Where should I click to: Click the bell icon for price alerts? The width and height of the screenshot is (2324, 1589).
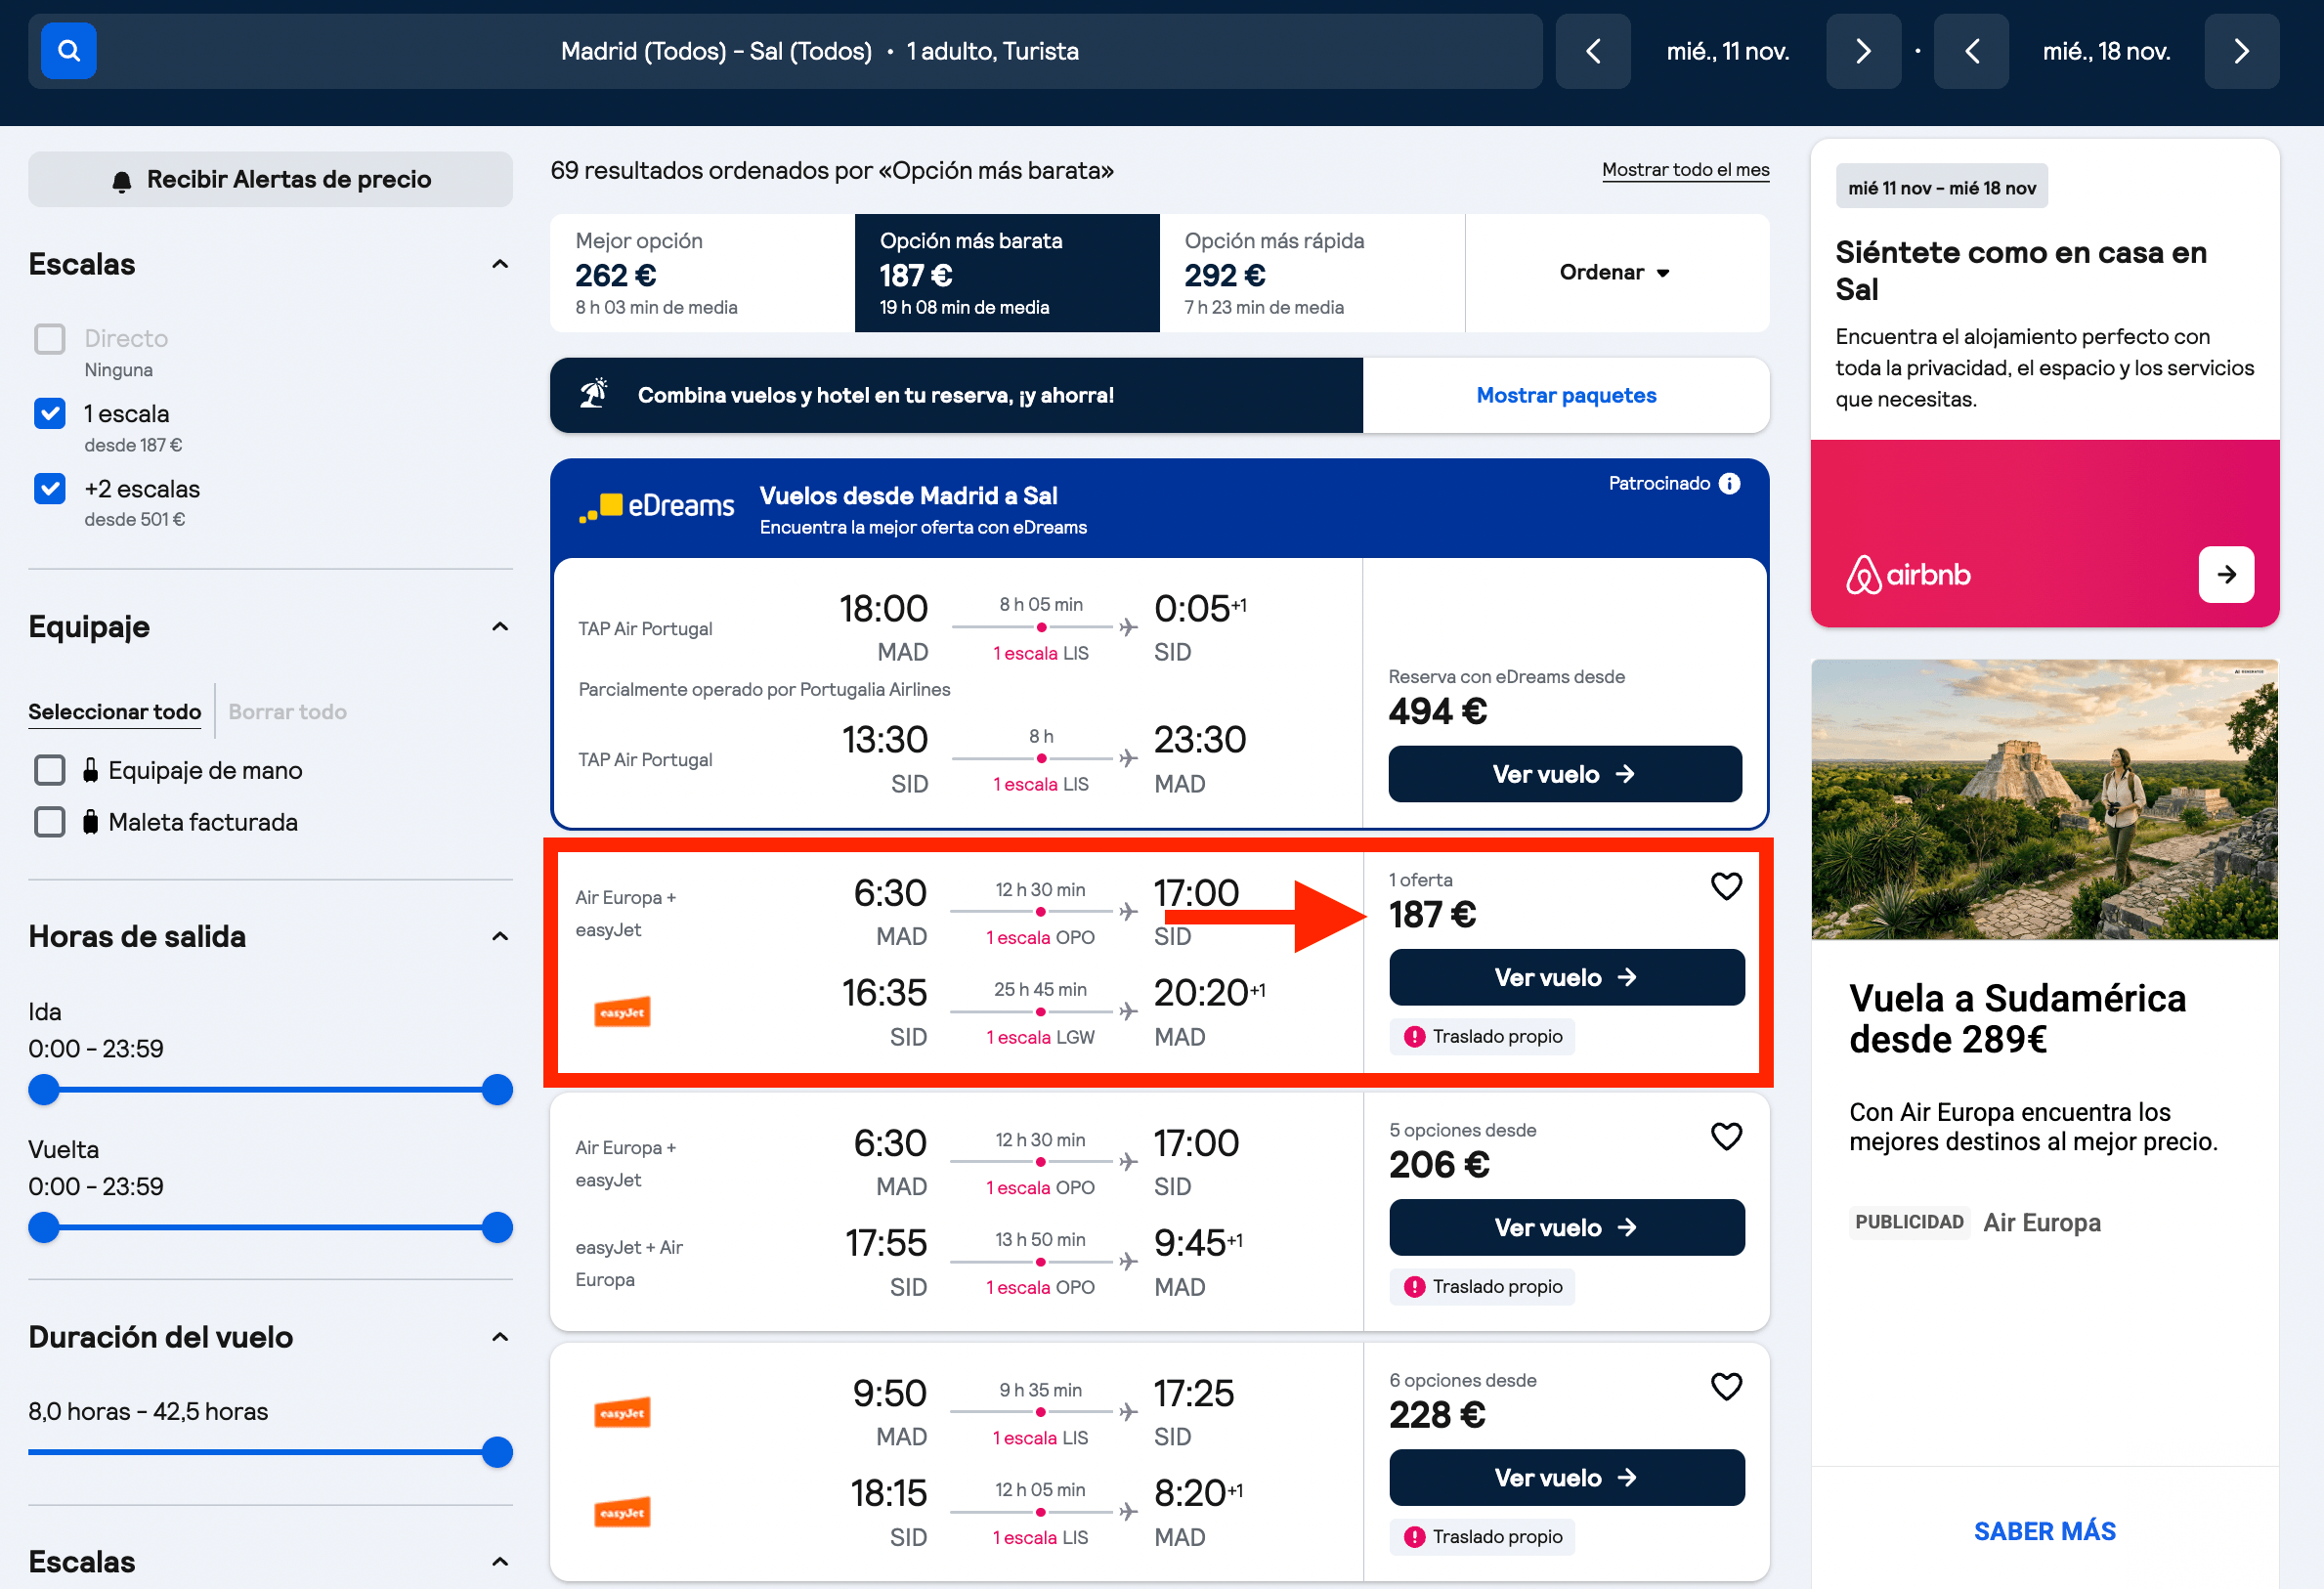click(x=122, y=181)
